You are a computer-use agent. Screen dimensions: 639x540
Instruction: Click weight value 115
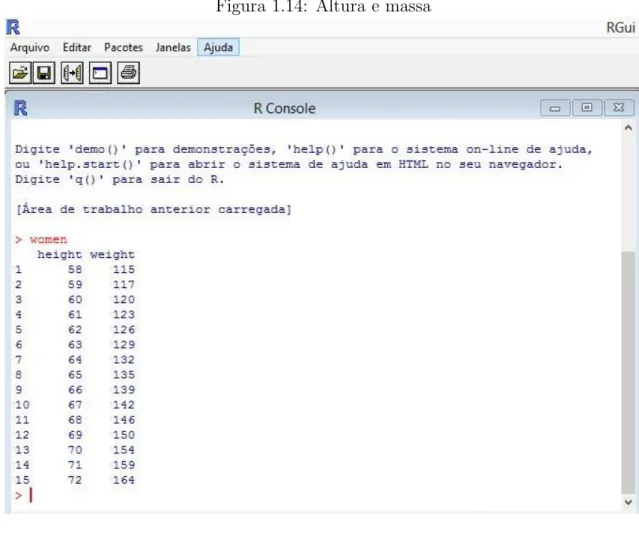pyautogui.click(x=124, y=269)
